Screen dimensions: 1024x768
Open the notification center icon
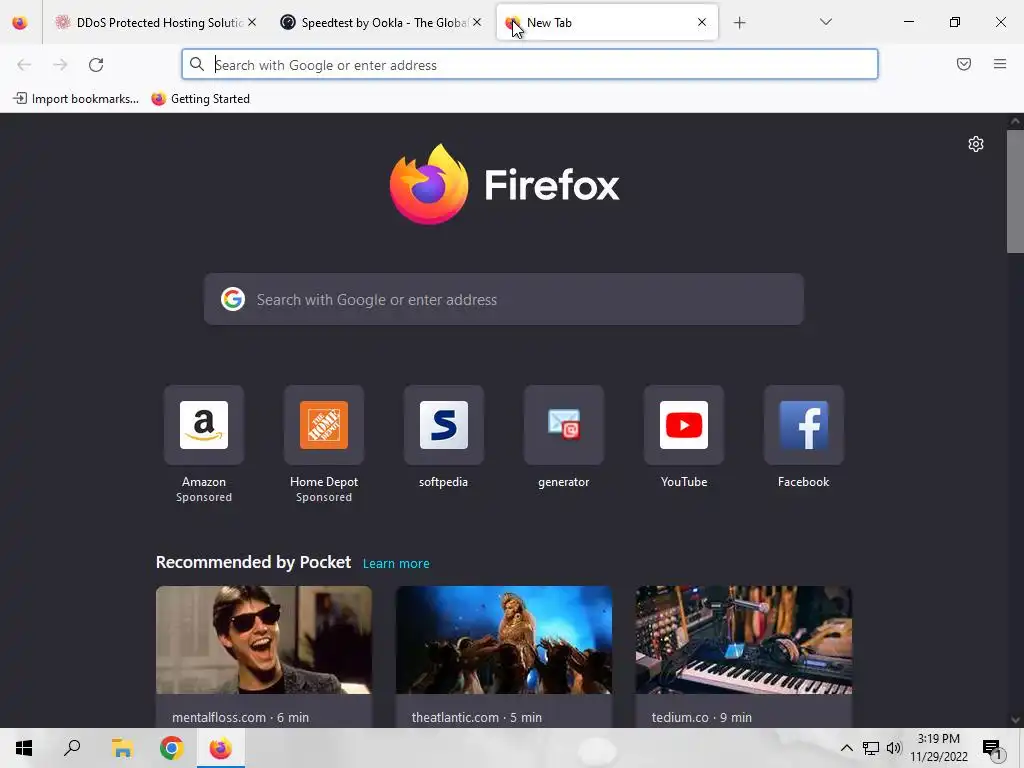(x=992, y=748)
